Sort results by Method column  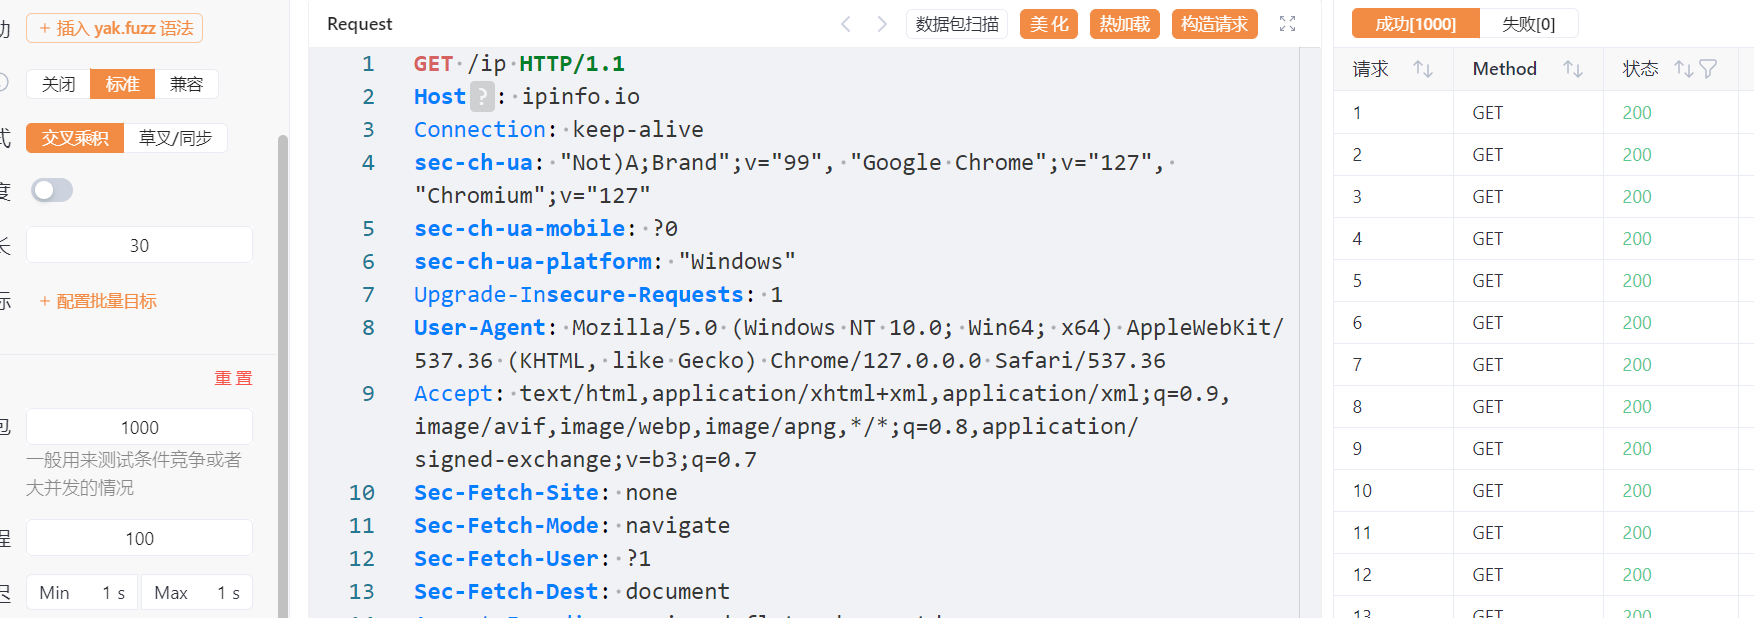coord(1572,69)
